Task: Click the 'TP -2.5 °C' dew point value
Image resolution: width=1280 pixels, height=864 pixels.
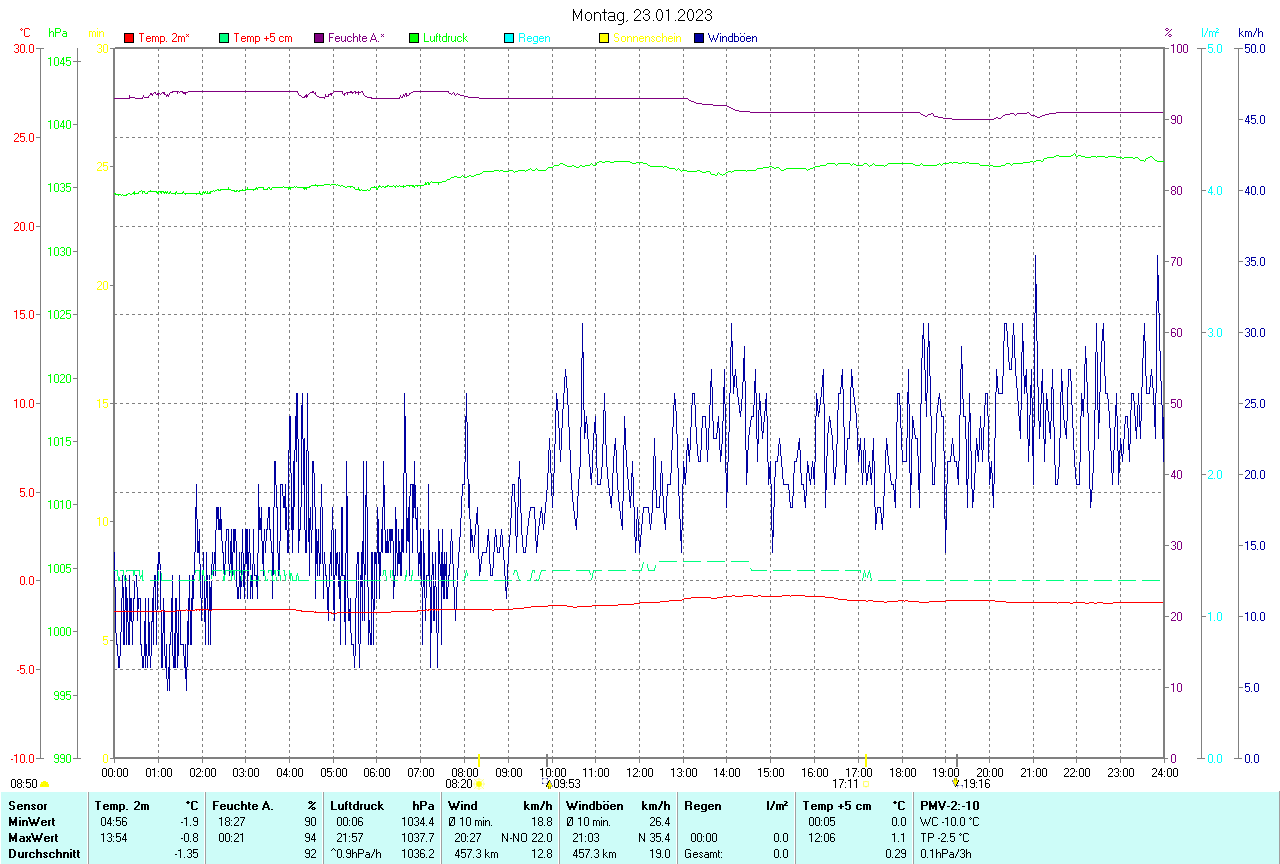Action: (946, 838)
